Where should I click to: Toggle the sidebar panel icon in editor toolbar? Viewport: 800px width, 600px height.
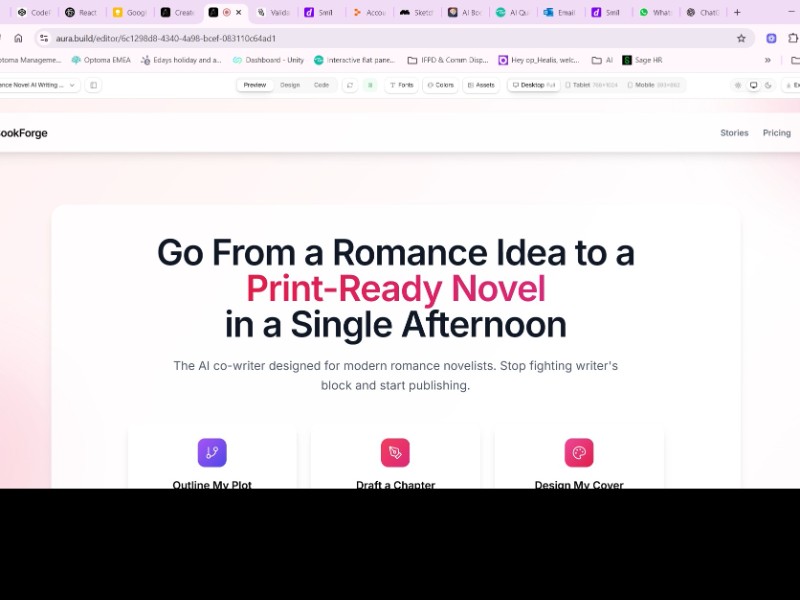coord(93,85)
